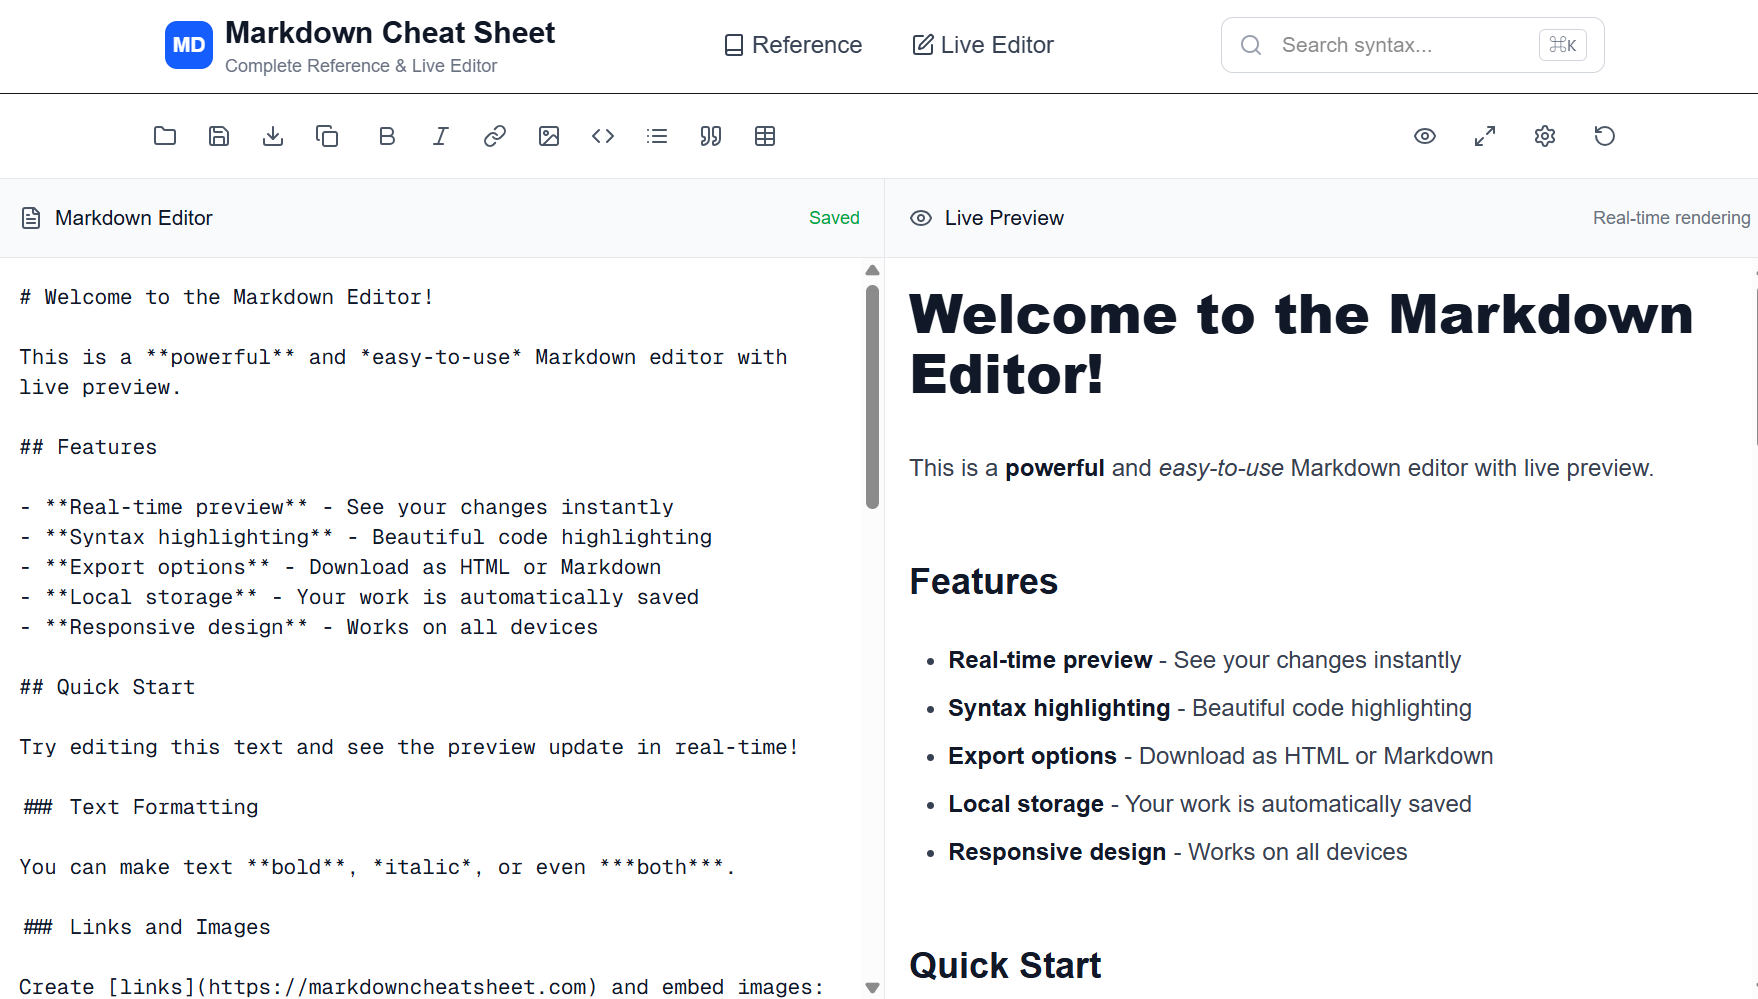The width and height of the screenshot is (1758, 999).
Task: Open a file with the folder icon
Action: click(165, 136)
